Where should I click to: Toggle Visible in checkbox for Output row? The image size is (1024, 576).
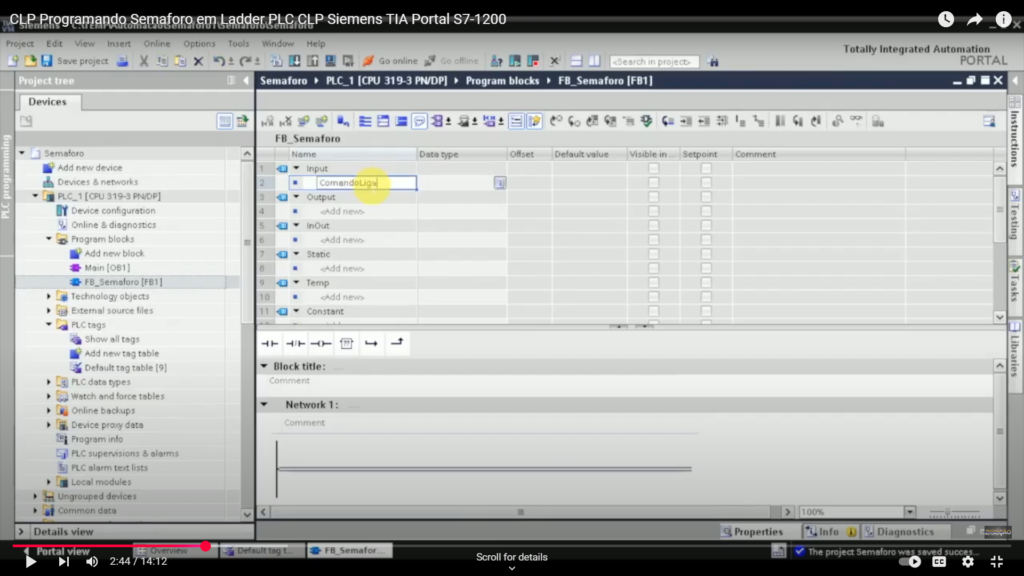click(653, 197)
